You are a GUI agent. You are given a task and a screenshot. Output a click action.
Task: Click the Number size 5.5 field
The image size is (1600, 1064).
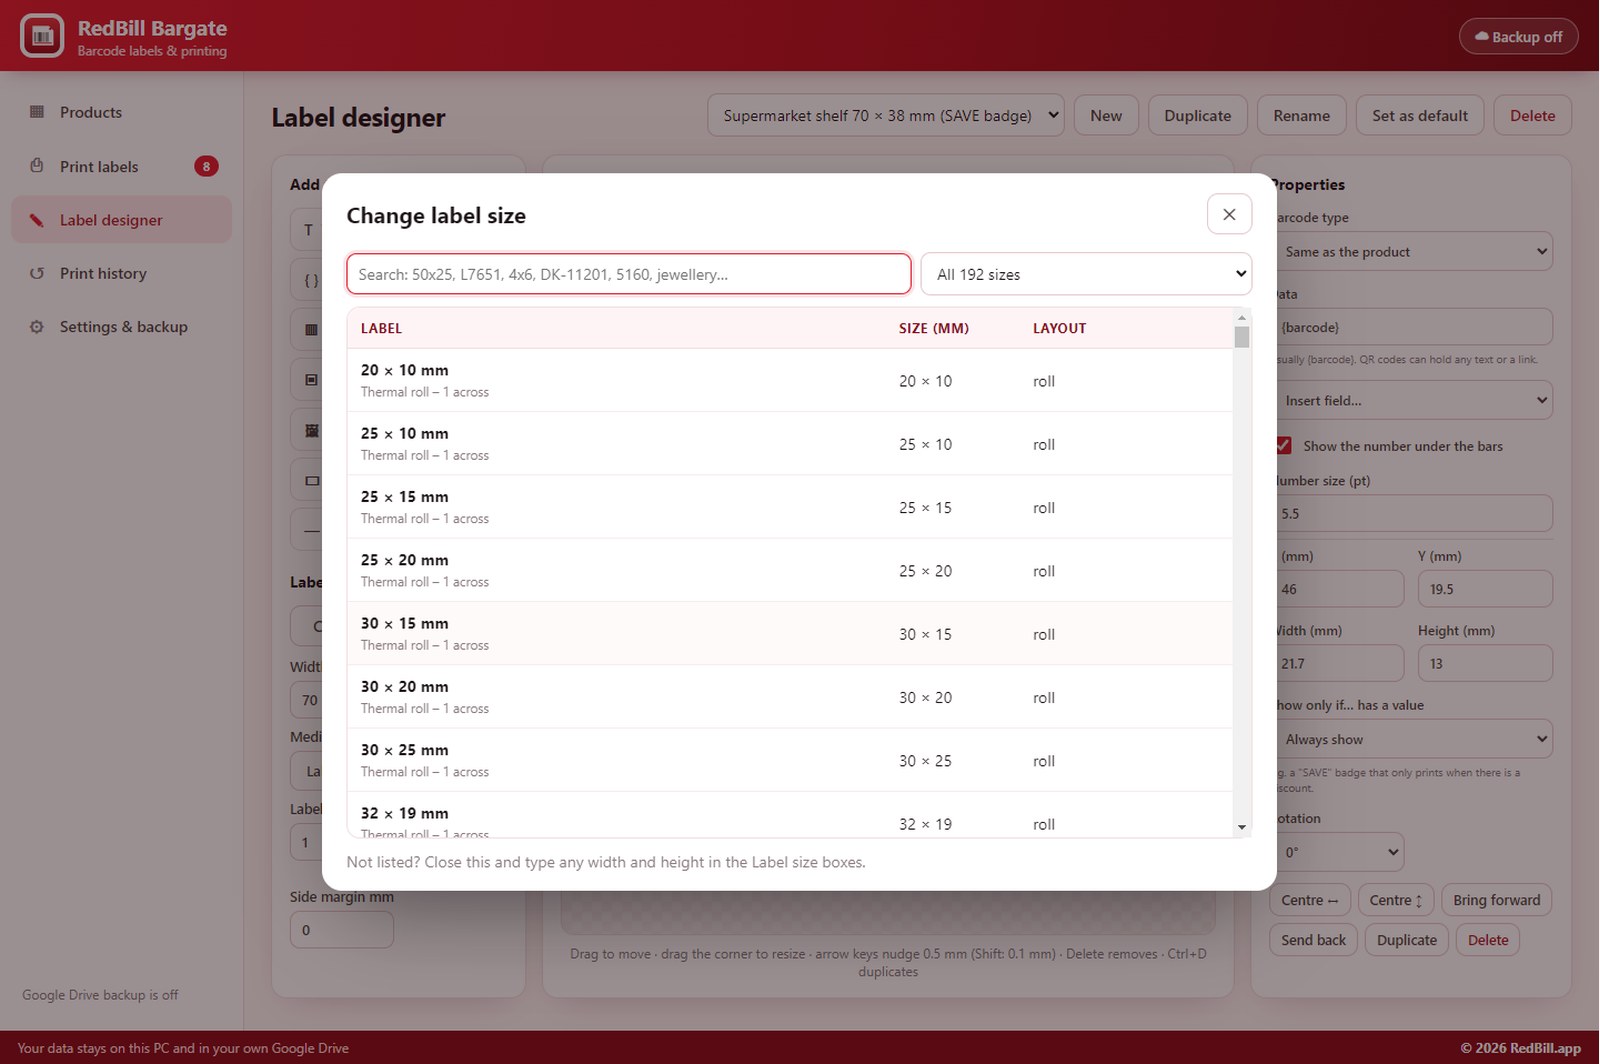tap(1413, 513)
